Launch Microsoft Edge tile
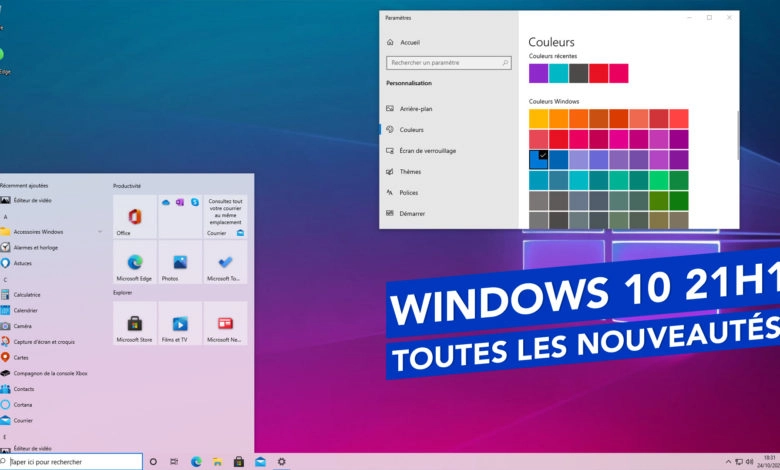 pos(135,262)
